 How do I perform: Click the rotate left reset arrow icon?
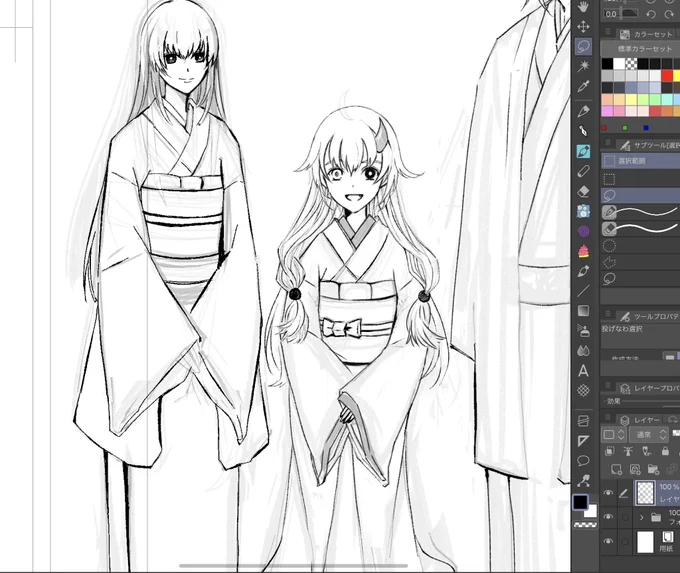click(x=651, y=14)
